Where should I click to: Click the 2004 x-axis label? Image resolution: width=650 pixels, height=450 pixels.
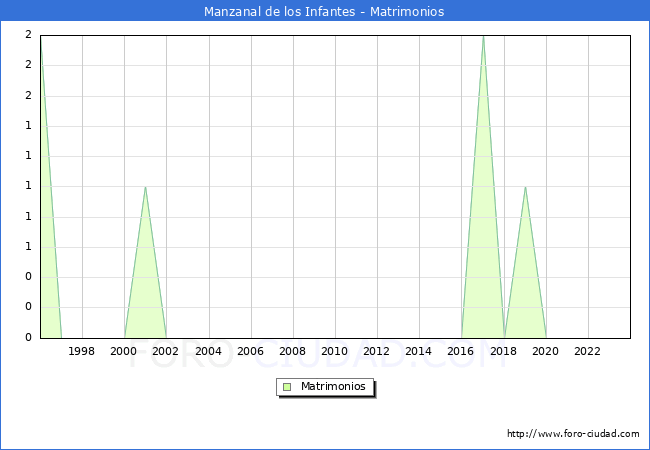(209, 351)
